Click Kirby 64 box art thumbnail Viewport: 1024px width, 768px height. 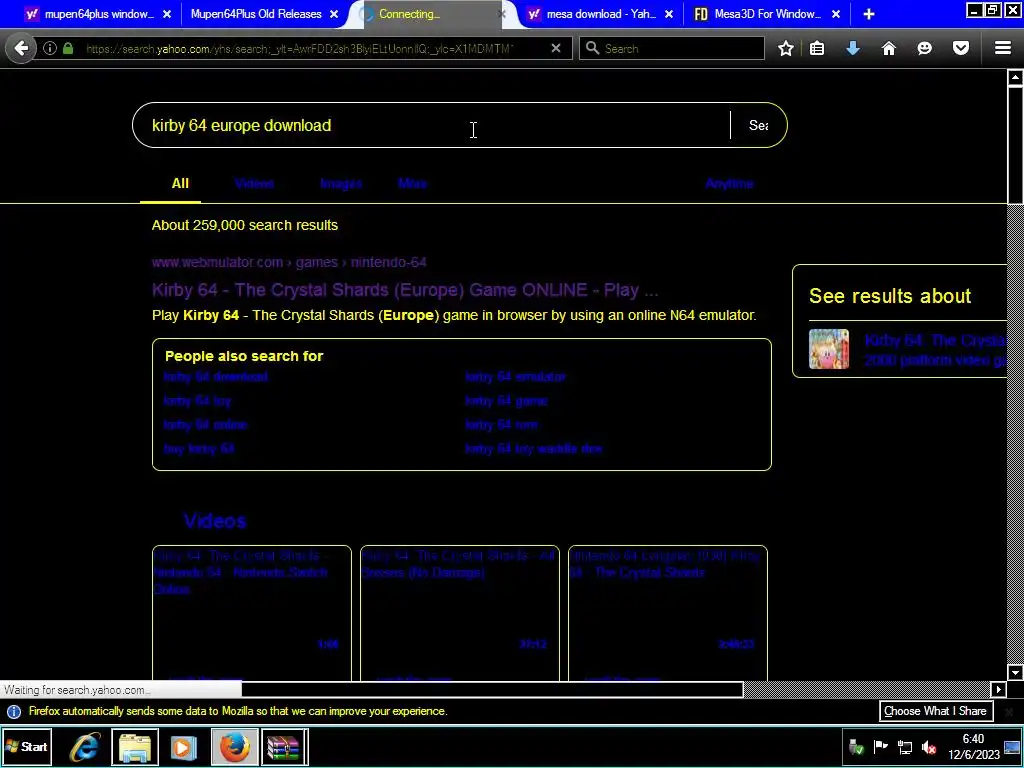829,349
